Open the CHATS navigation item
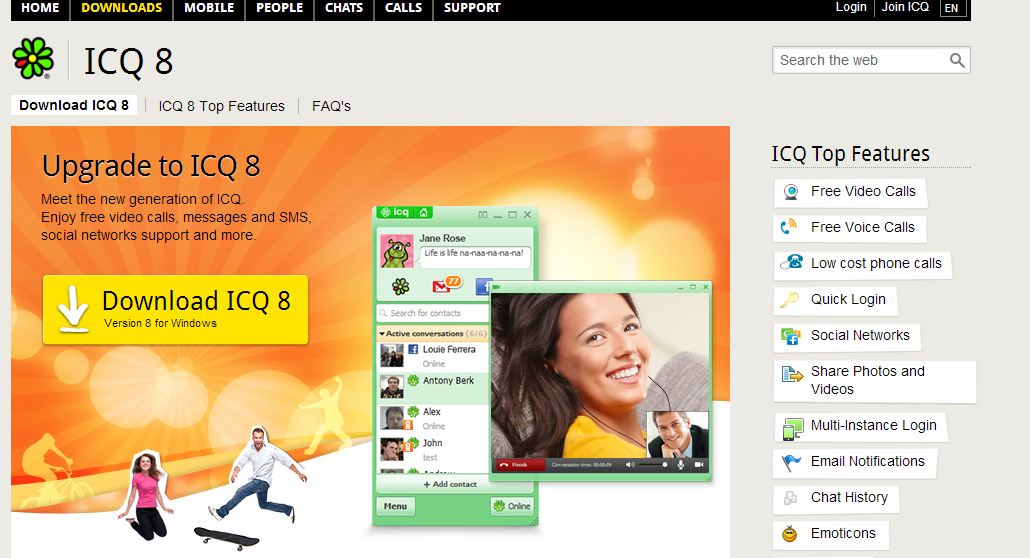This screenshot has width=1030, height=558. [344, 8]
